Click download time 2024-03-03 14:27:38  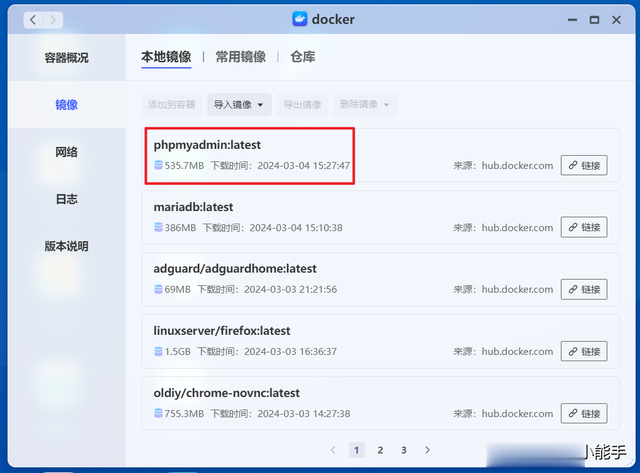tap(304, 413)
